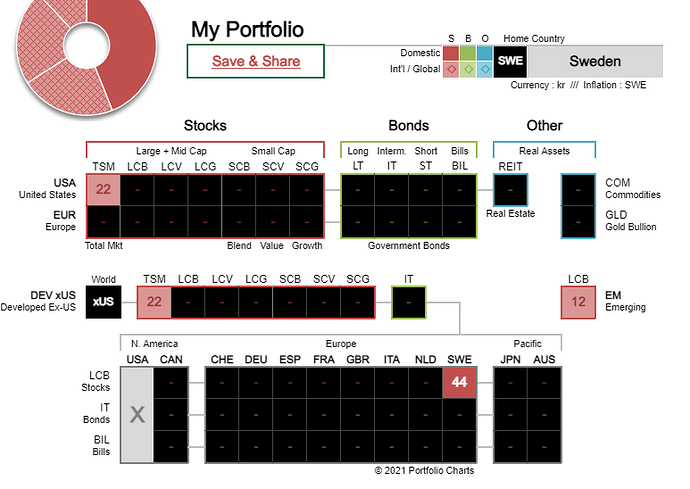Click the pink Int'l/Global stocks diamond icon
This screenshot has width=690, height=489.
coord(451,69)
